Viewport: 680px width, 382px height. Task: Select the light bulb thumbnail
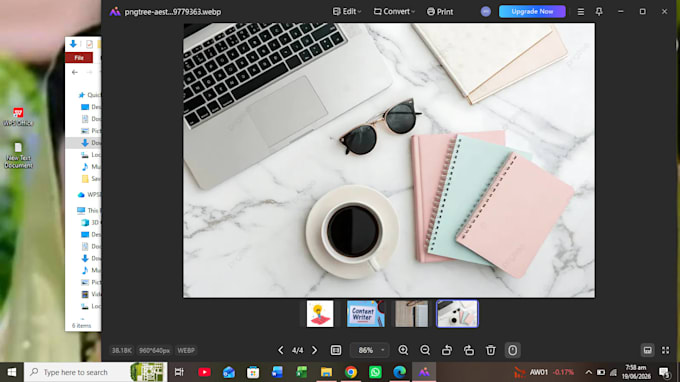(320, 313)
